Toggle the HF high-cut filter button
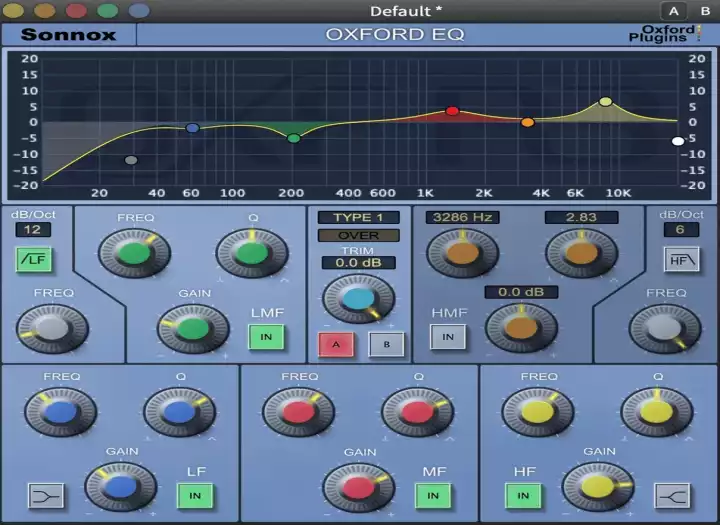Image resolution: width=720 pixels, height=525 pixels. pos(682,260)
